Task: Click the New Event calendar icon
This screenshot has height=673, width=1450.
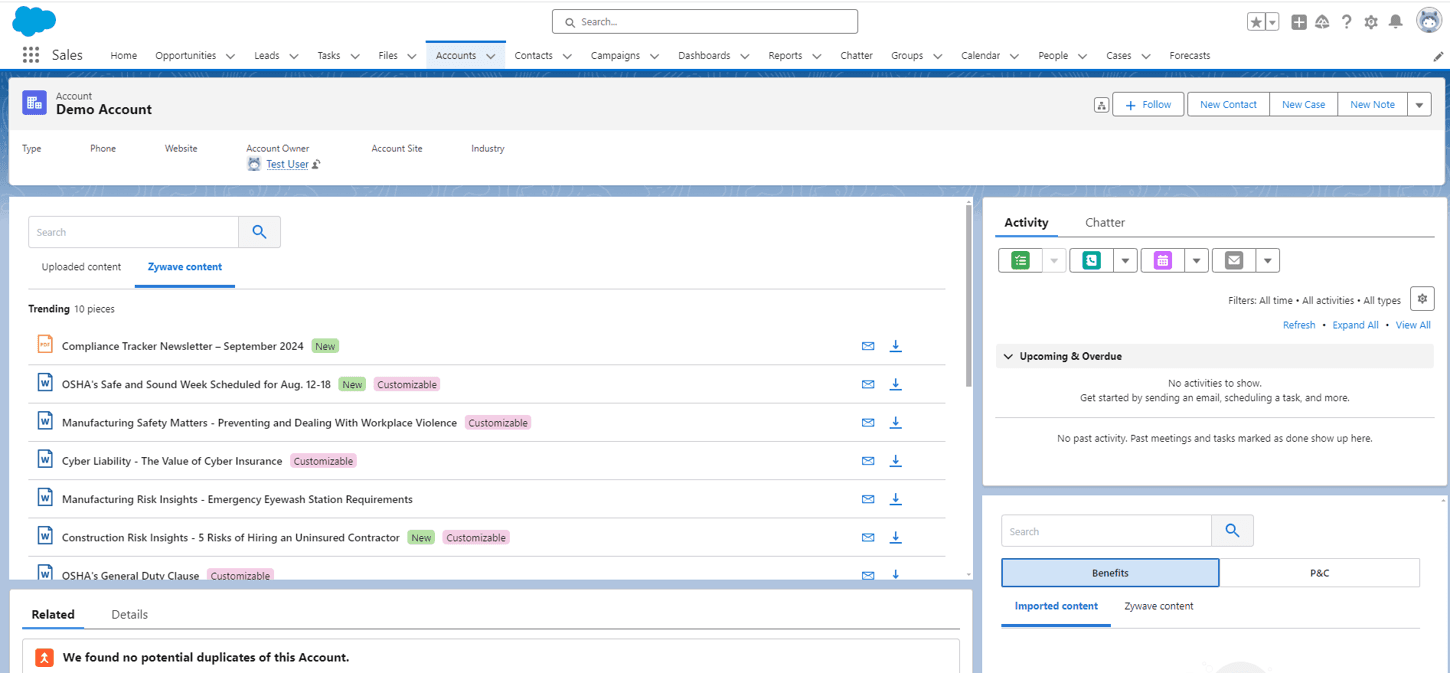Action: 1162,260
